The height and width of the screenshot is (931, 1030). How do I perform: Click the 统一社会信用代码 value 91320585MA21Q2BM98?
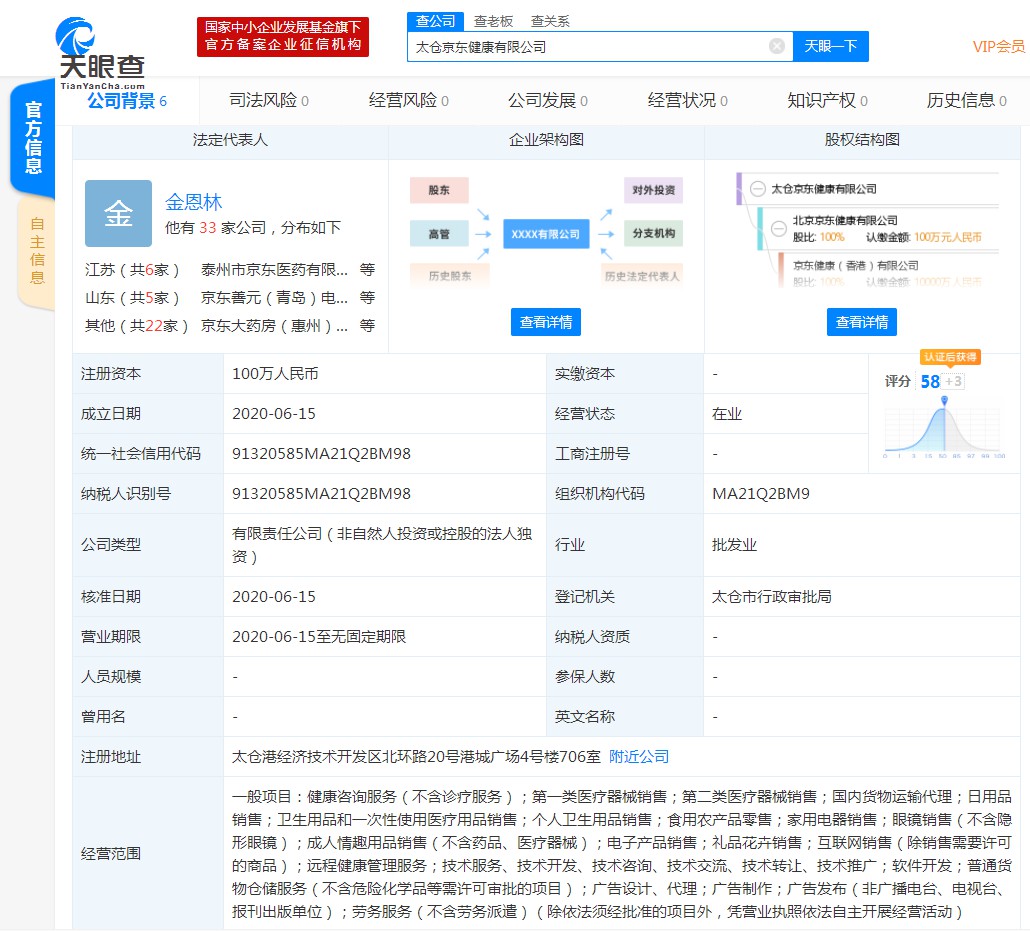(321, 454)
